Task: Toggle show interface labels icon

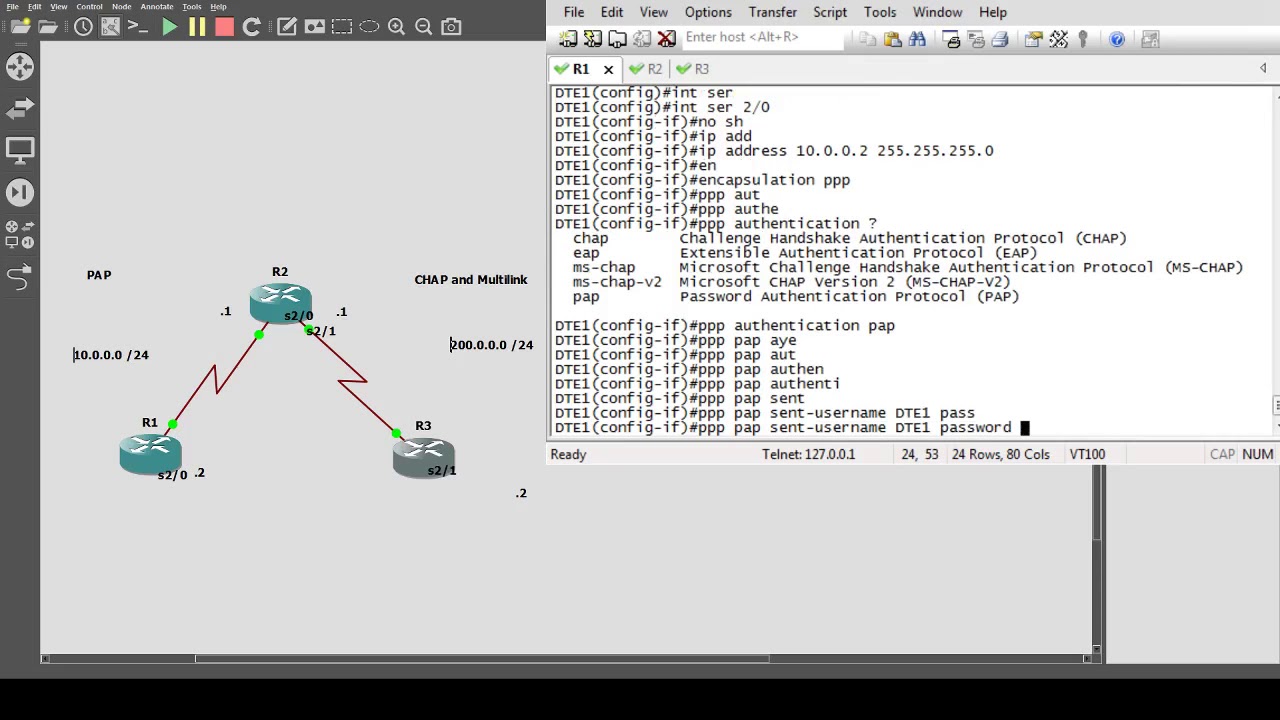Action: coord(110,27)
